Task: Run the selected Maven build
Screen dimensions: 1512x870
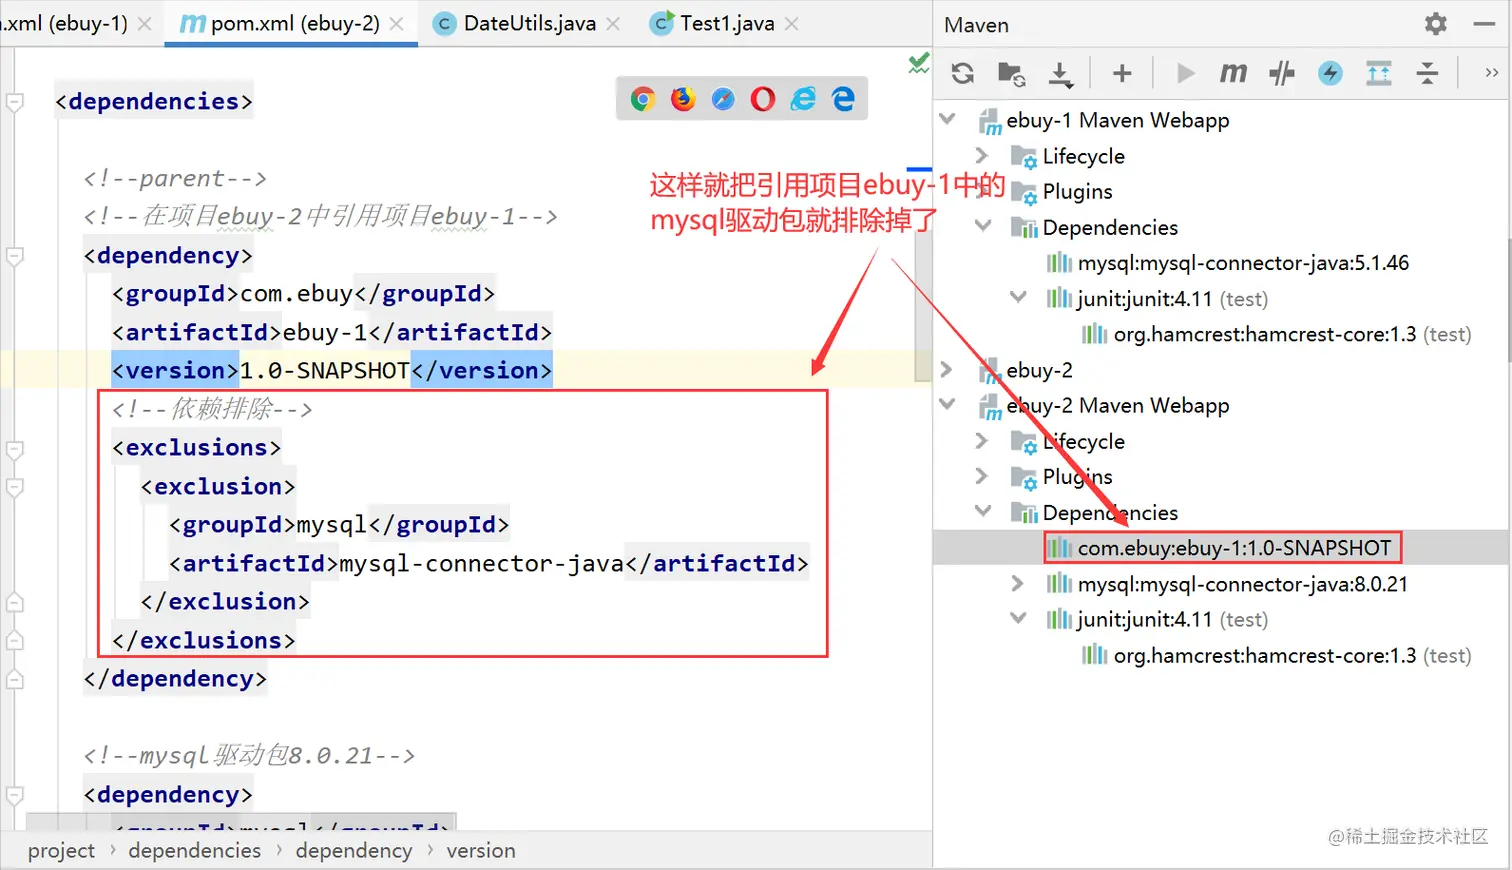Action: coord(1186,73)
